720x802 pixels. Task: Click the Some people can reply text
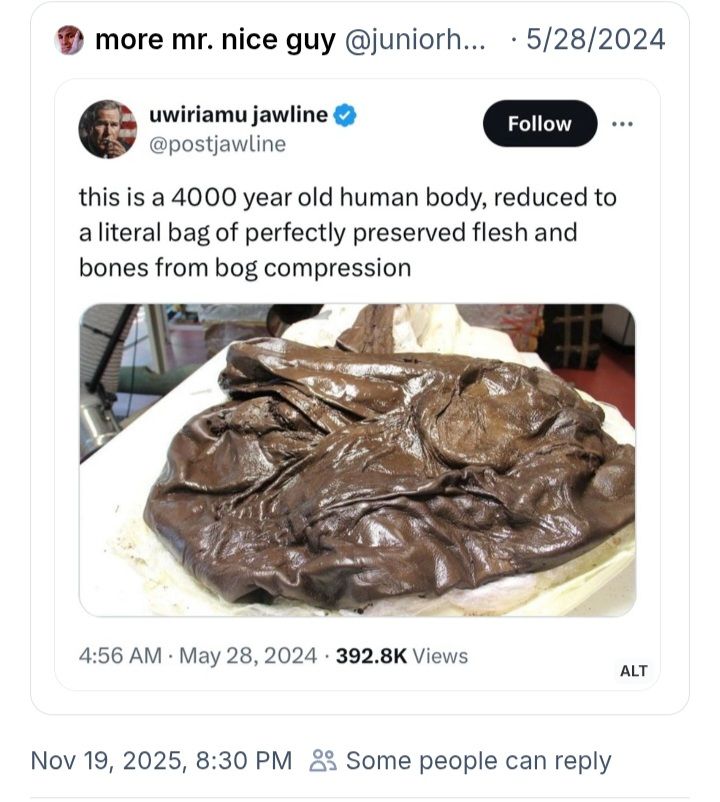coord(478,761)
